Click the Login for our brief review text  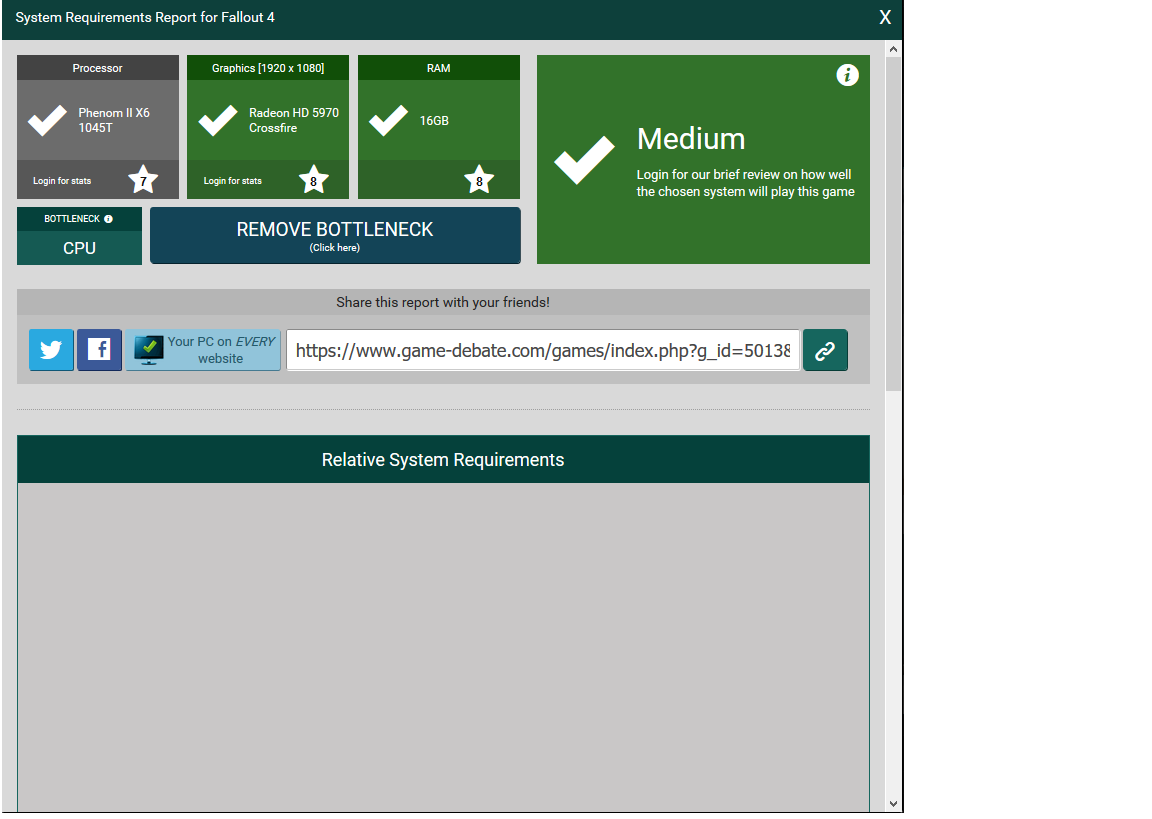(746, 183)
